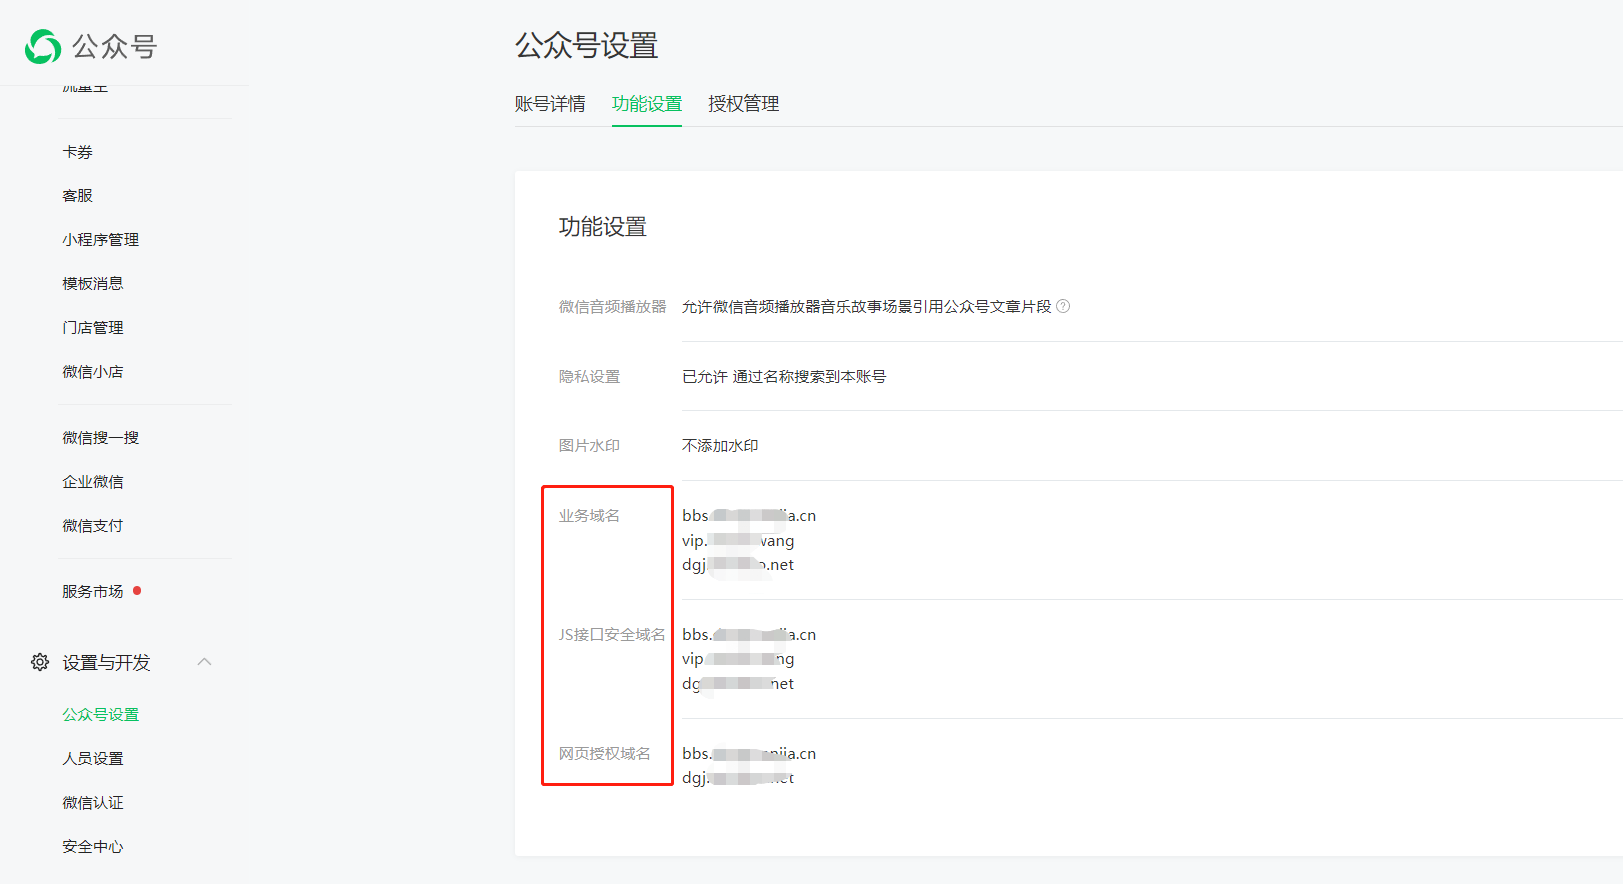The height and width of the screenshot is (884, 1623).
Task: Open 卡券 in the sidebar
Action: [78, 152]
